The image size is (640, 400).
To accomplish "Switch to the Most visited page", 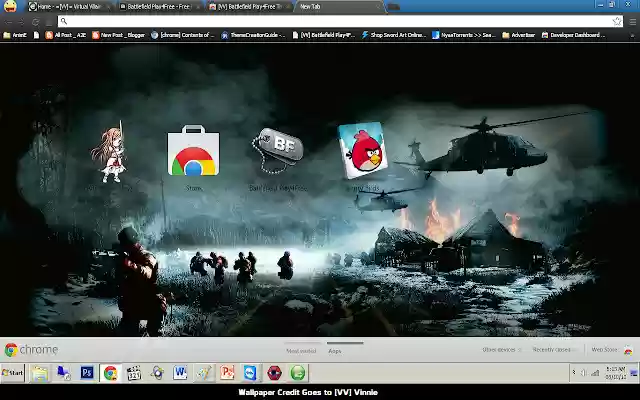I will click(x=301, y=351).
